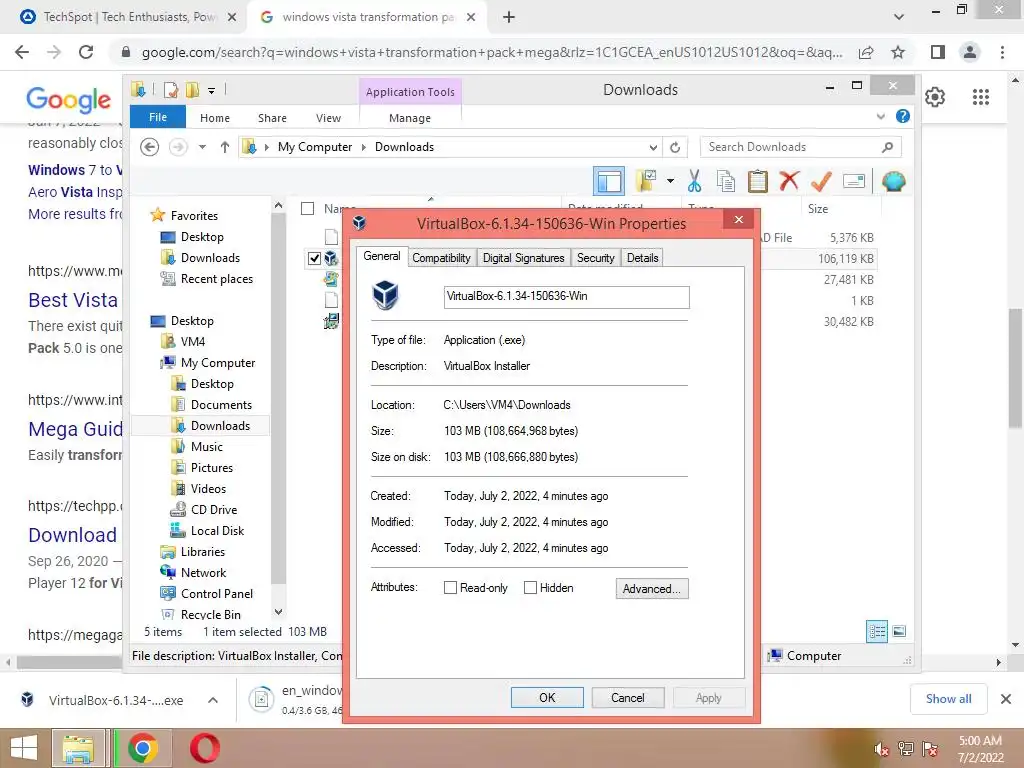The width and height of the screenshot is (1024, 768).
Task: Open Chrome tab search chevron
Action: tap(899, 17)
